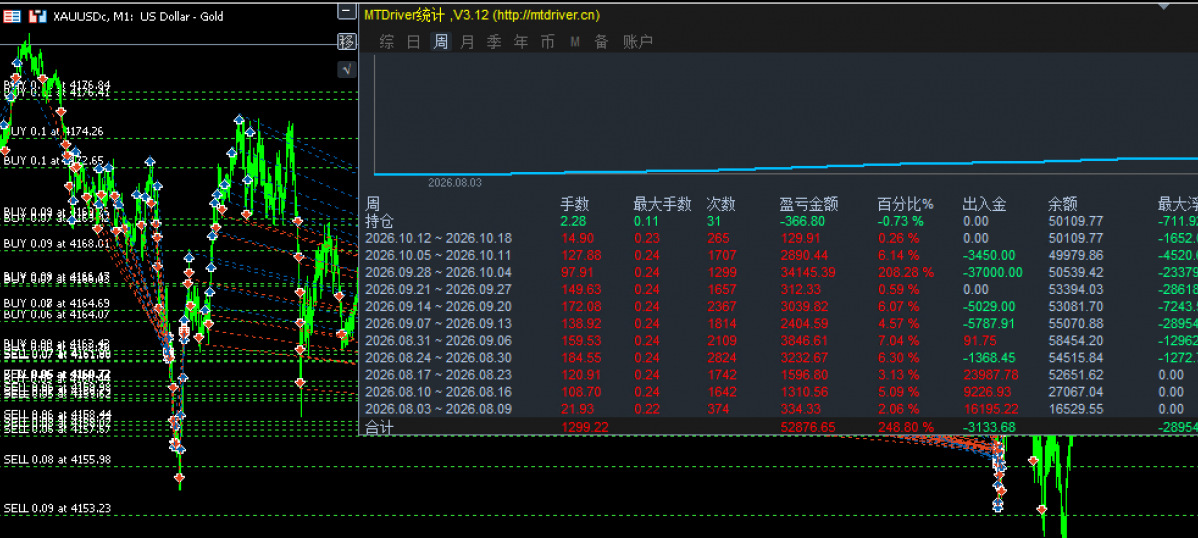Click the 16529.55 balance cell
The width and height of the screenshot is (1198, 538).
pyautogui.click(x=1076, y=409)
